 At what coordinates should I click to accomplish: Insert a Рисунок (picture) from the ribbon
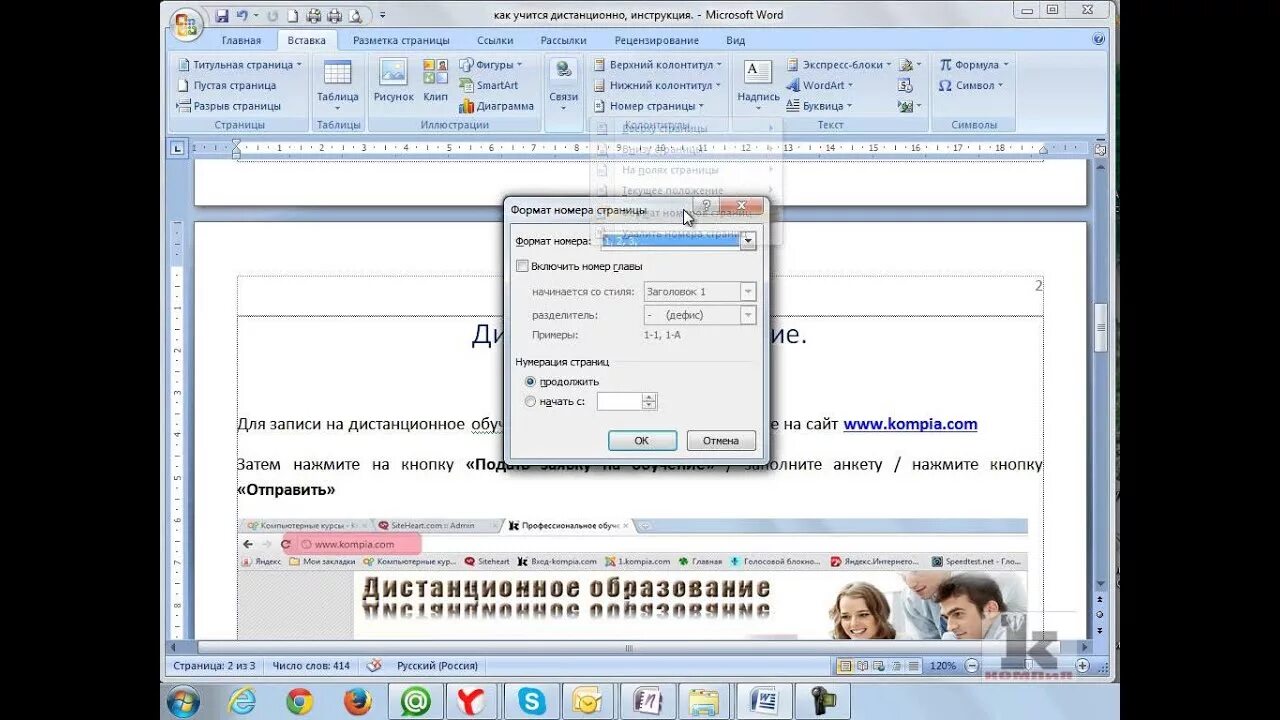[394, 81]
